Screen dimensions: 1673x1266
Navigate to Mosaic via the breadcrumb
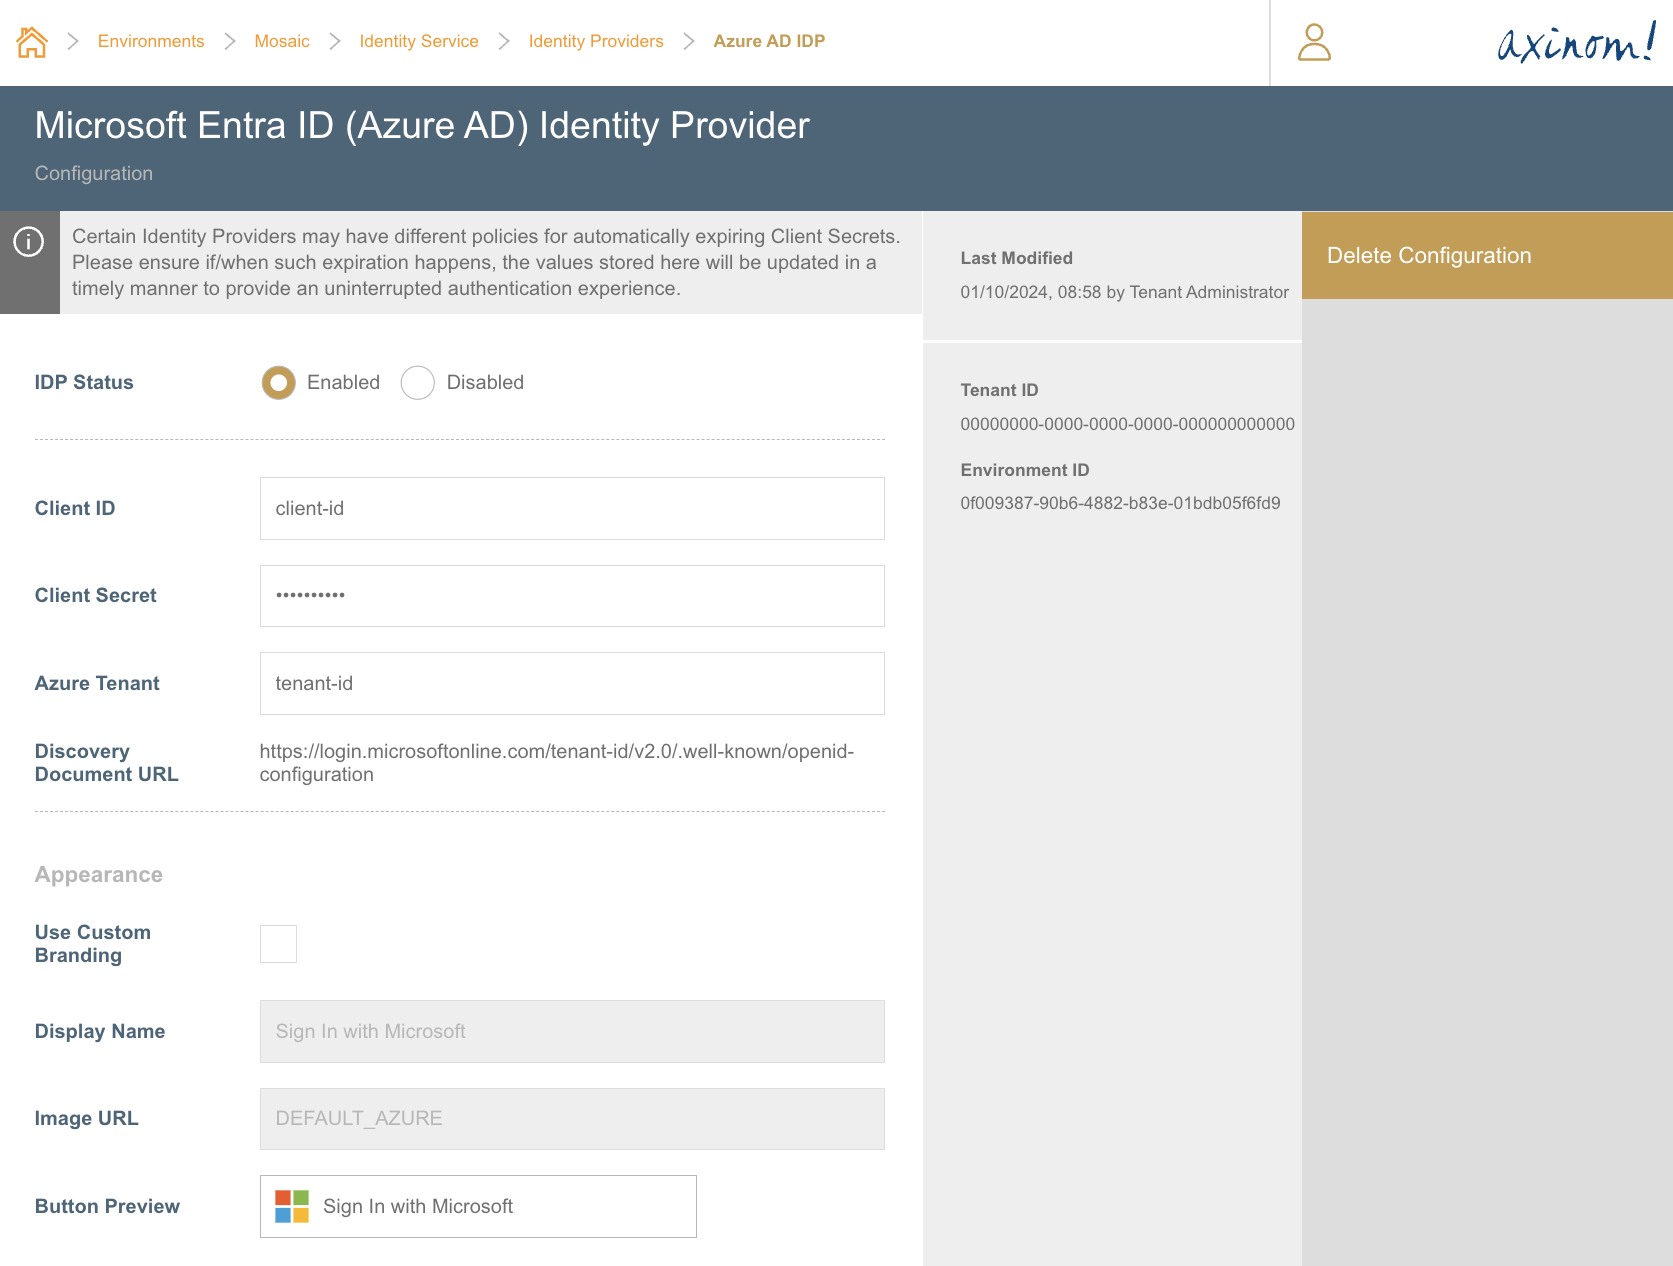[x=282, y=41]
